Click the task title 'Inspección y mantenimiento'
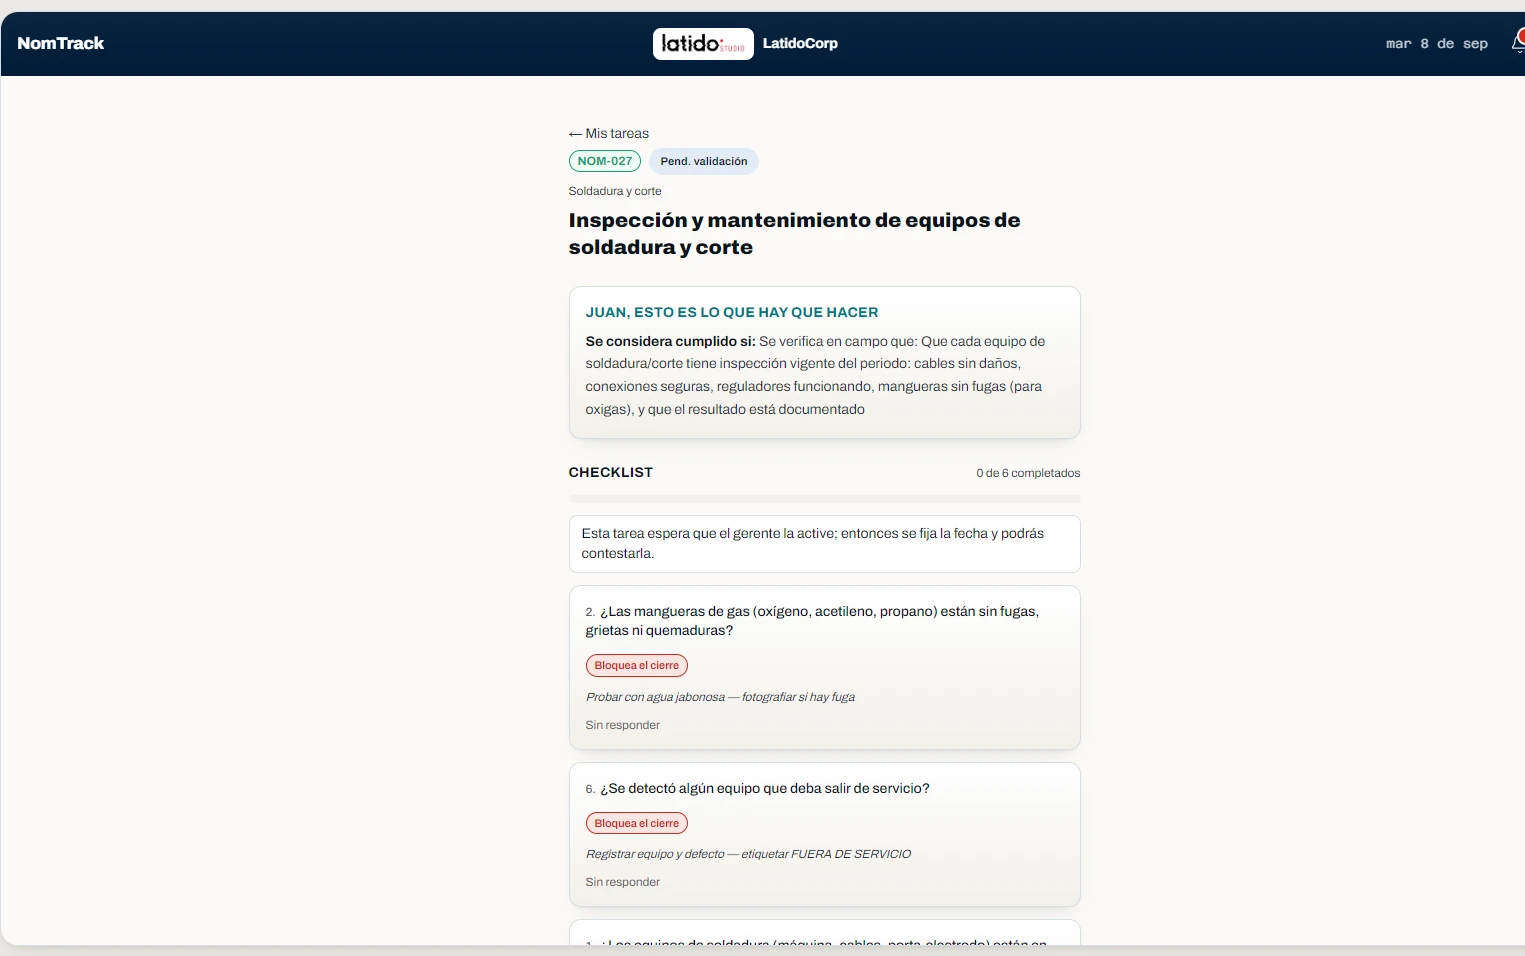Viewport: 1525px width, 956px height. 794,234
